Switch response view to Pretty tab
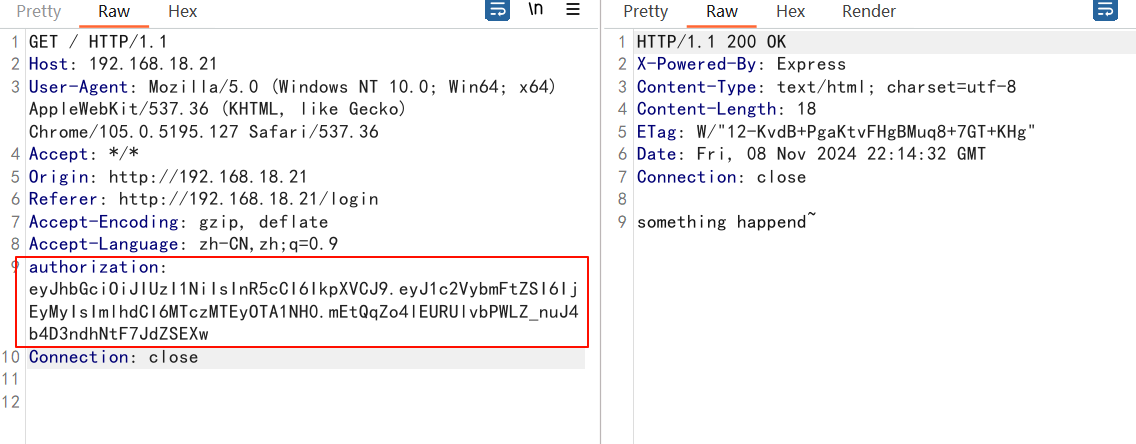The height and width of the screenshot is (444, 1136). [x=646, y=12]
